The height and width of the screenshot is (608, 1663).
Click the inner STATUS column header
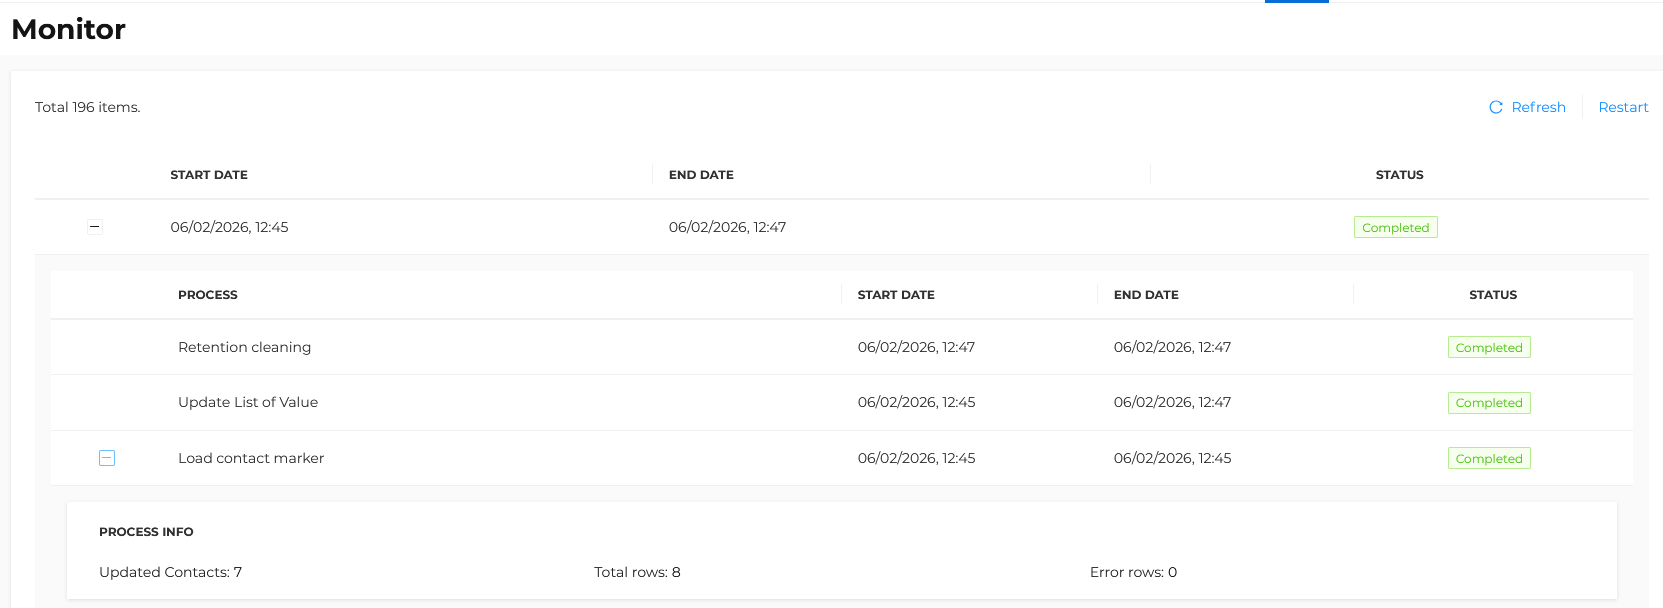1493,295
